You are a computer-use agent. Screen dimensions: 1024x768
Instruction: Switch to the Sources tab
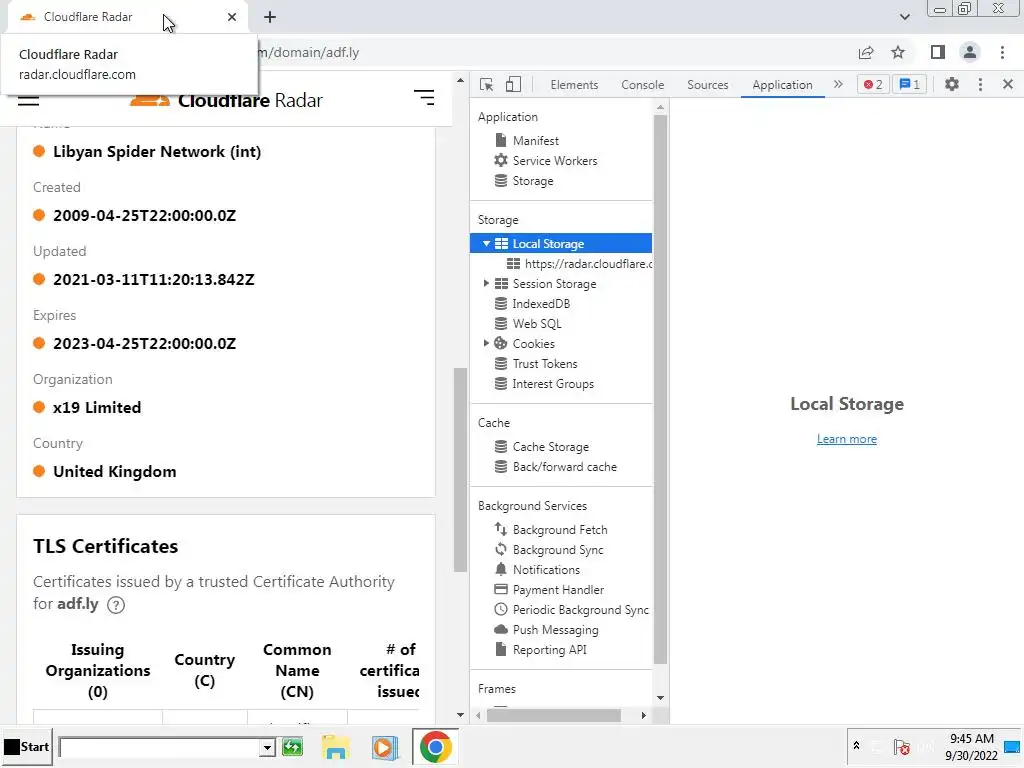tap(707, 85)
